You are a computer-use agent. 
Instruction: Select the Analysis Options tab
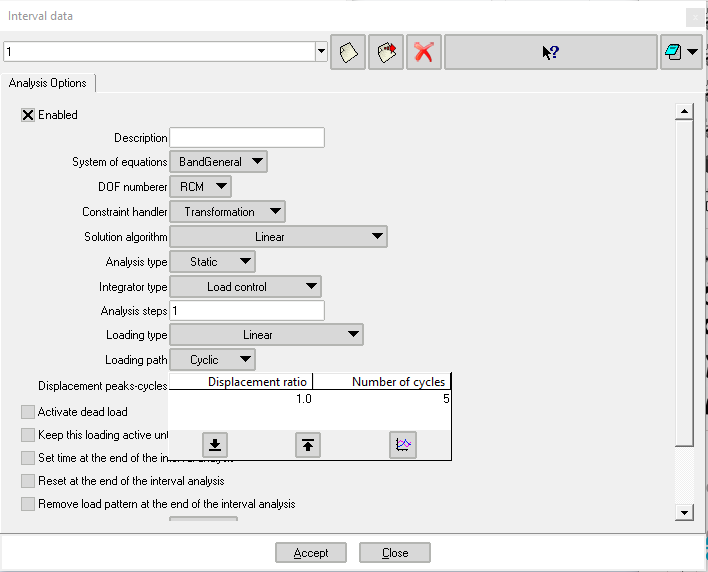coord(48,83)
